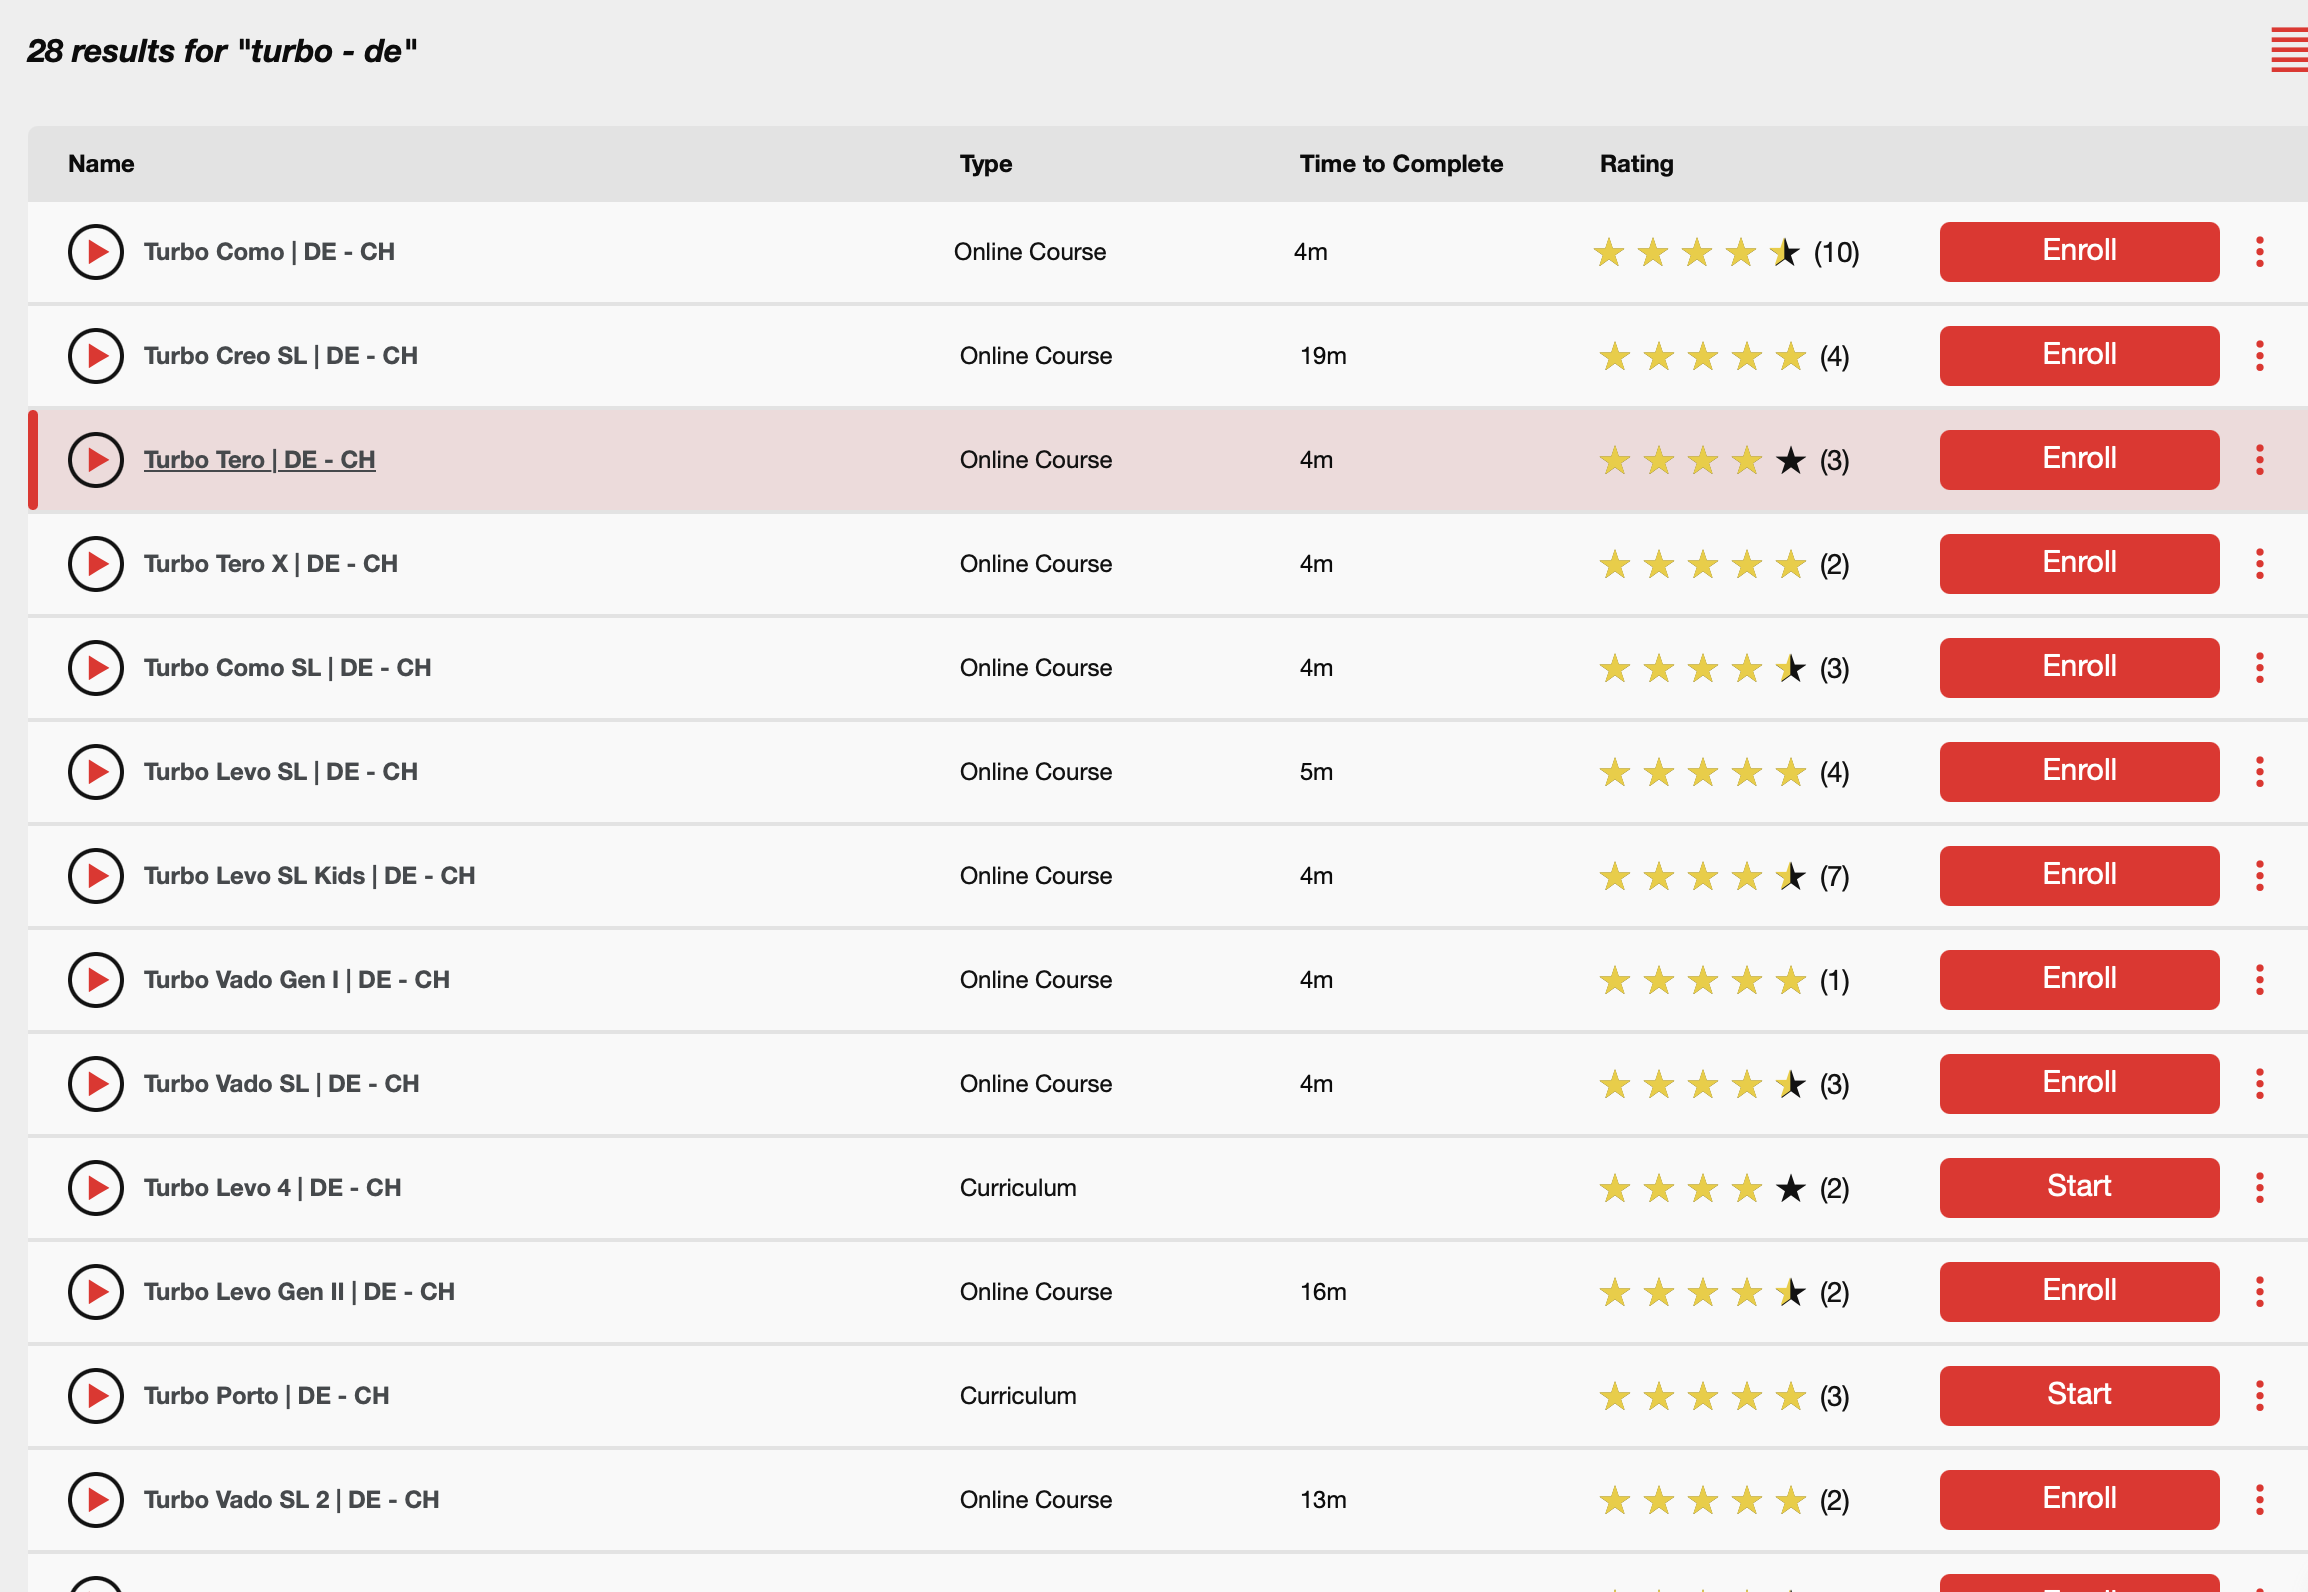Open the Turbo Tero X | DE - CH title
2308x1592 pixels.
tap(270, 564)
